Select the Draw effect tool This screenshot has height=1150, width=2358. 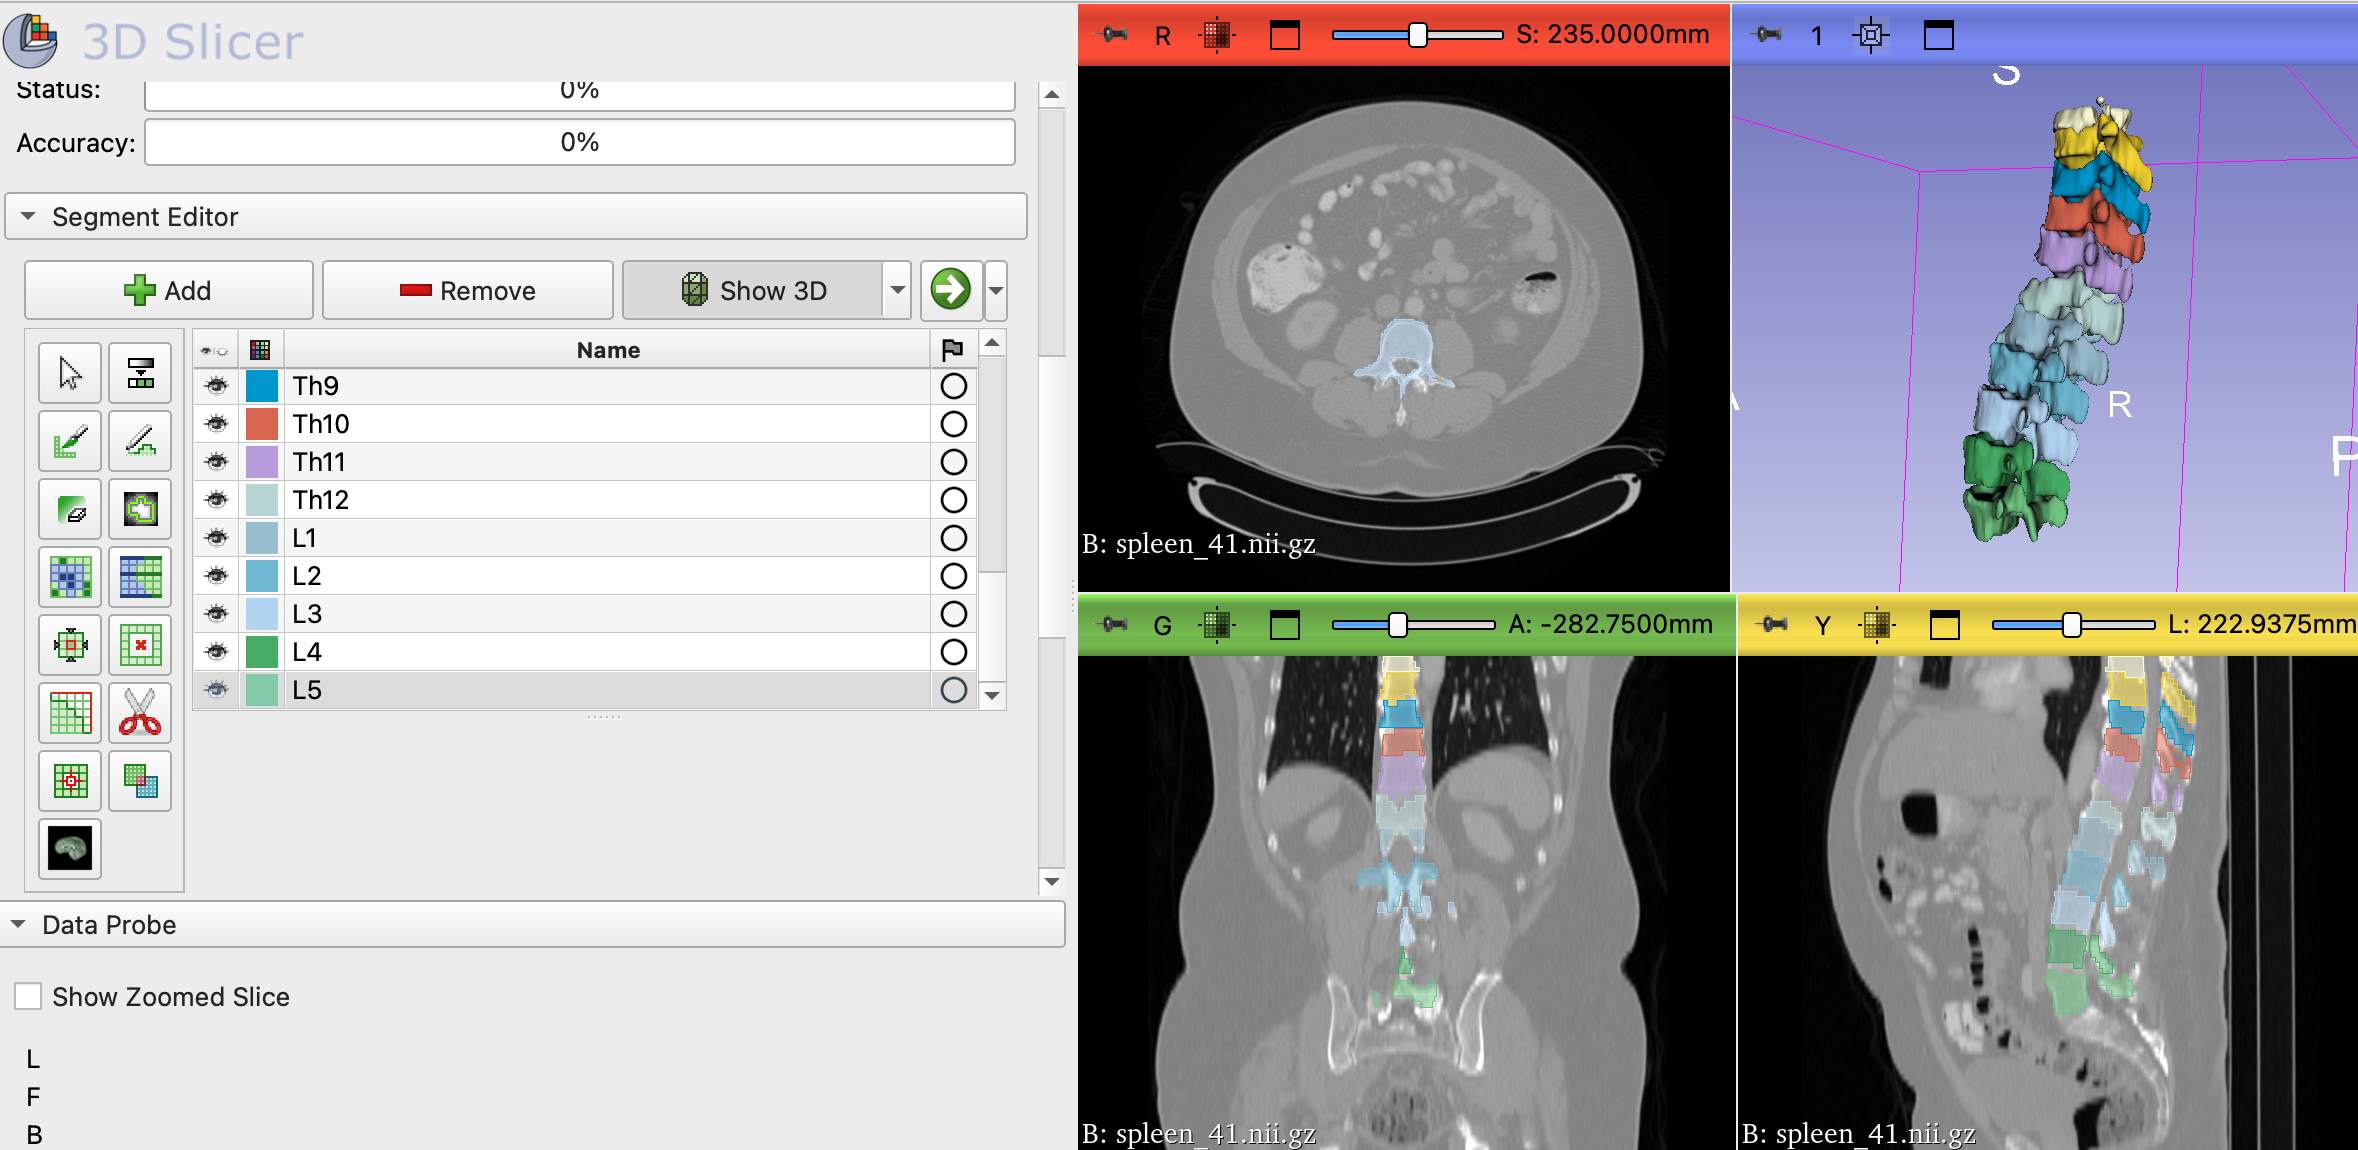point(140,441)
